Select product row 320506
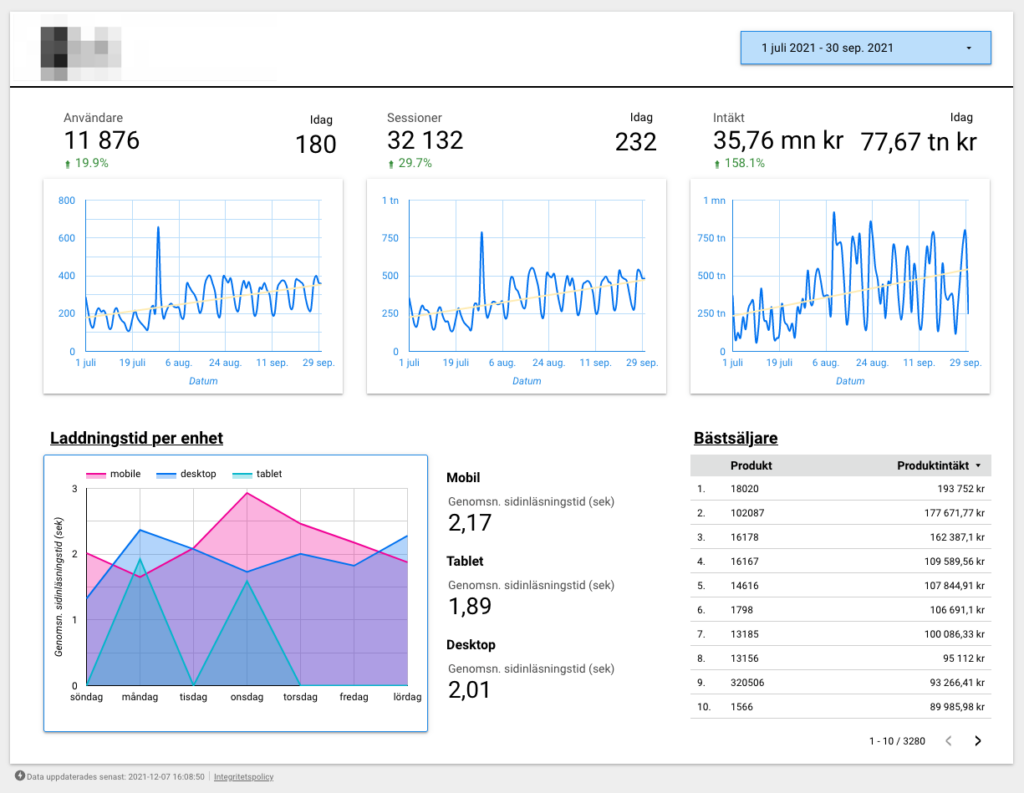 pos(840,683)
